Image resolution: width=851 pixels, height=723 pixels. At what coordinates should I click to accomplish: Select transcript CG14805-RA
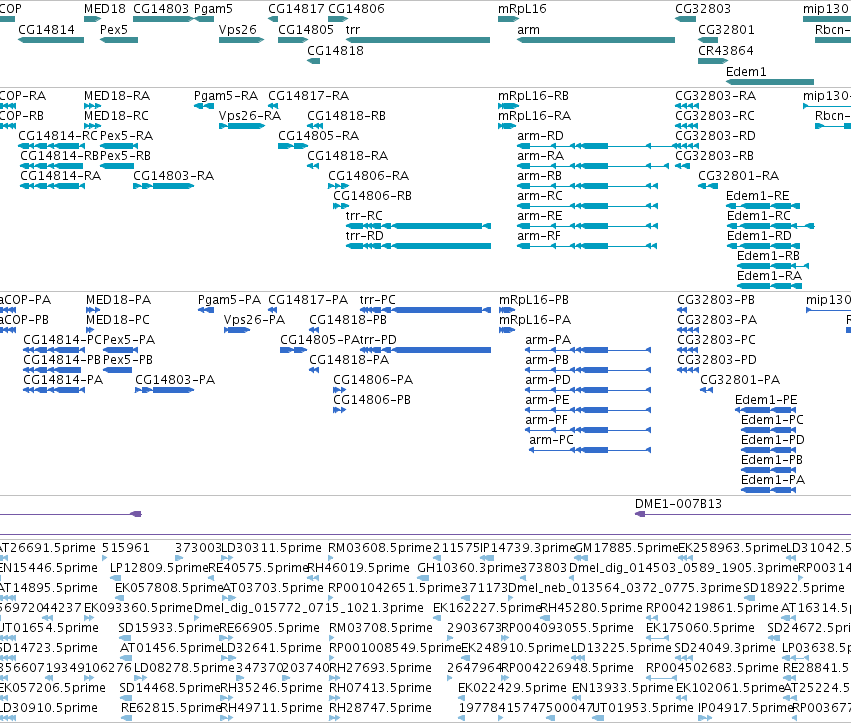pos(319,136)
